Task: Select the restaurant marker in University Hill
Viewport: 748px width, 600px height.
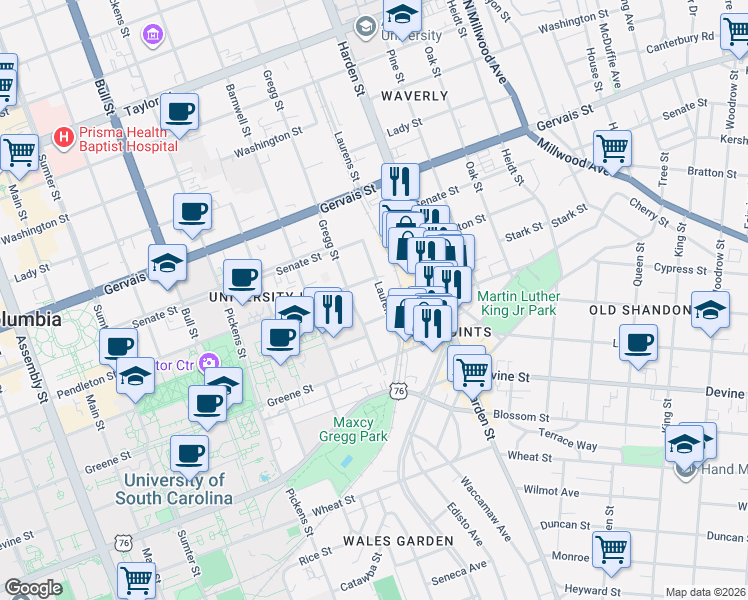Action: point(333,313)
